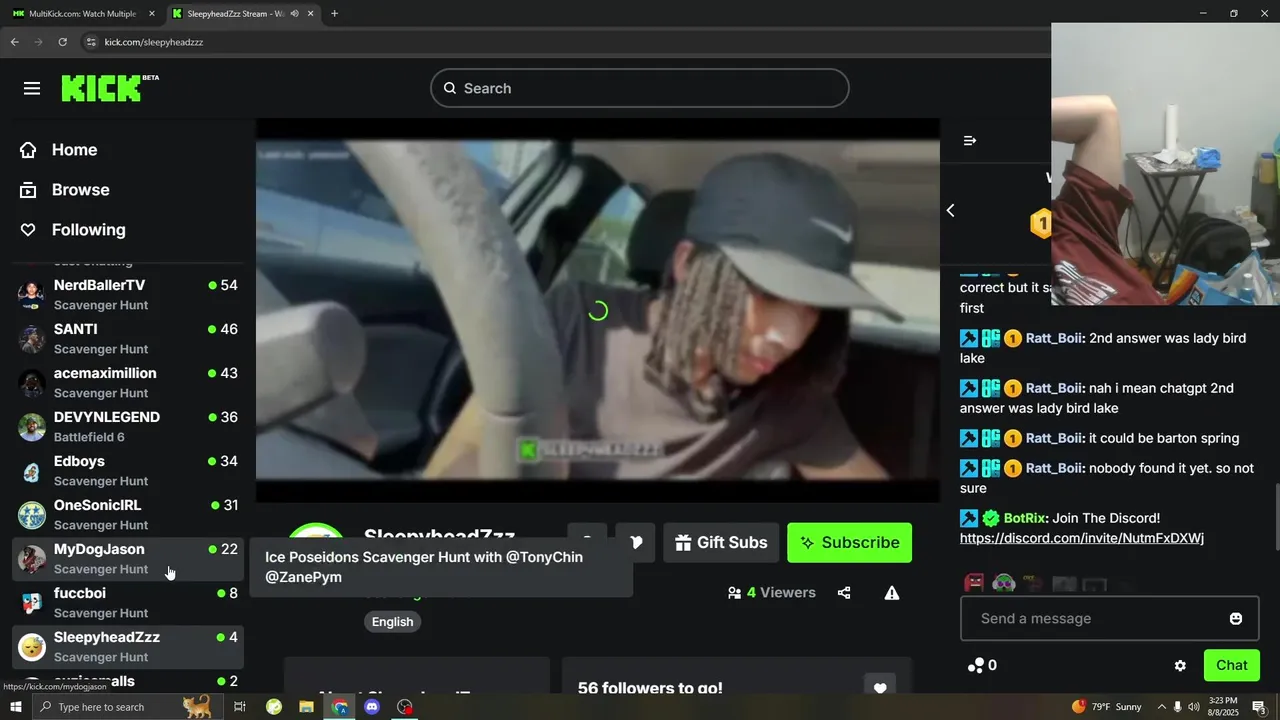This screenshot has width=1280, height=720.
Task: Open volume control in tray
Action: coord(1194,707)
